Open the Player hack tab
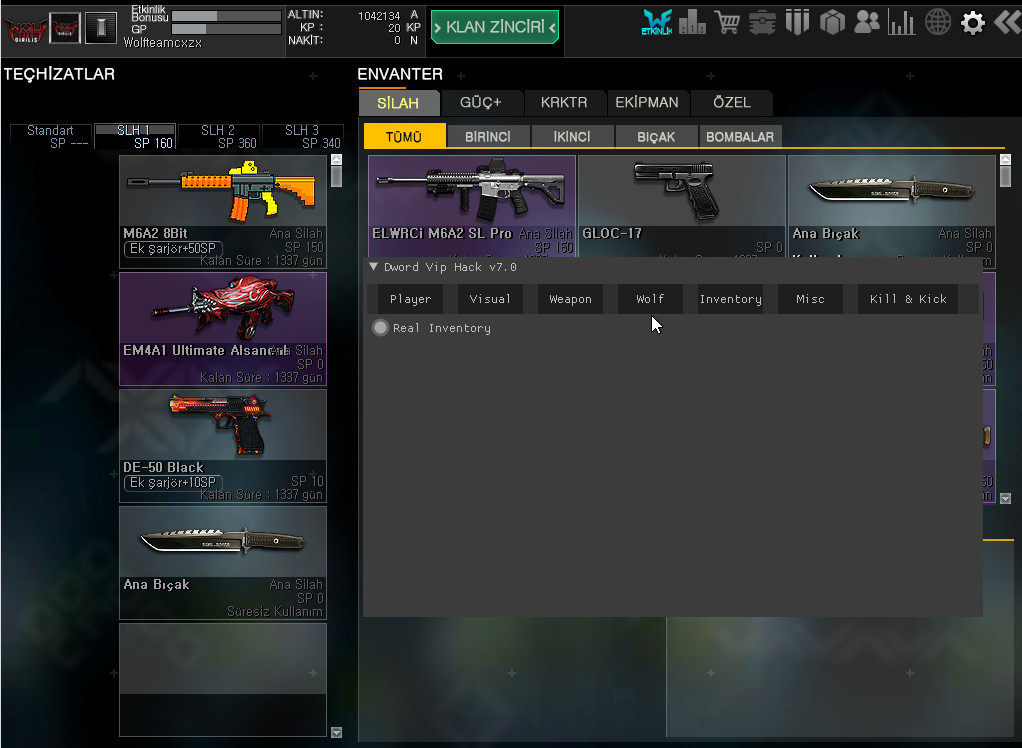Screen dimensions: 1022x748 (x=411, y=299)
